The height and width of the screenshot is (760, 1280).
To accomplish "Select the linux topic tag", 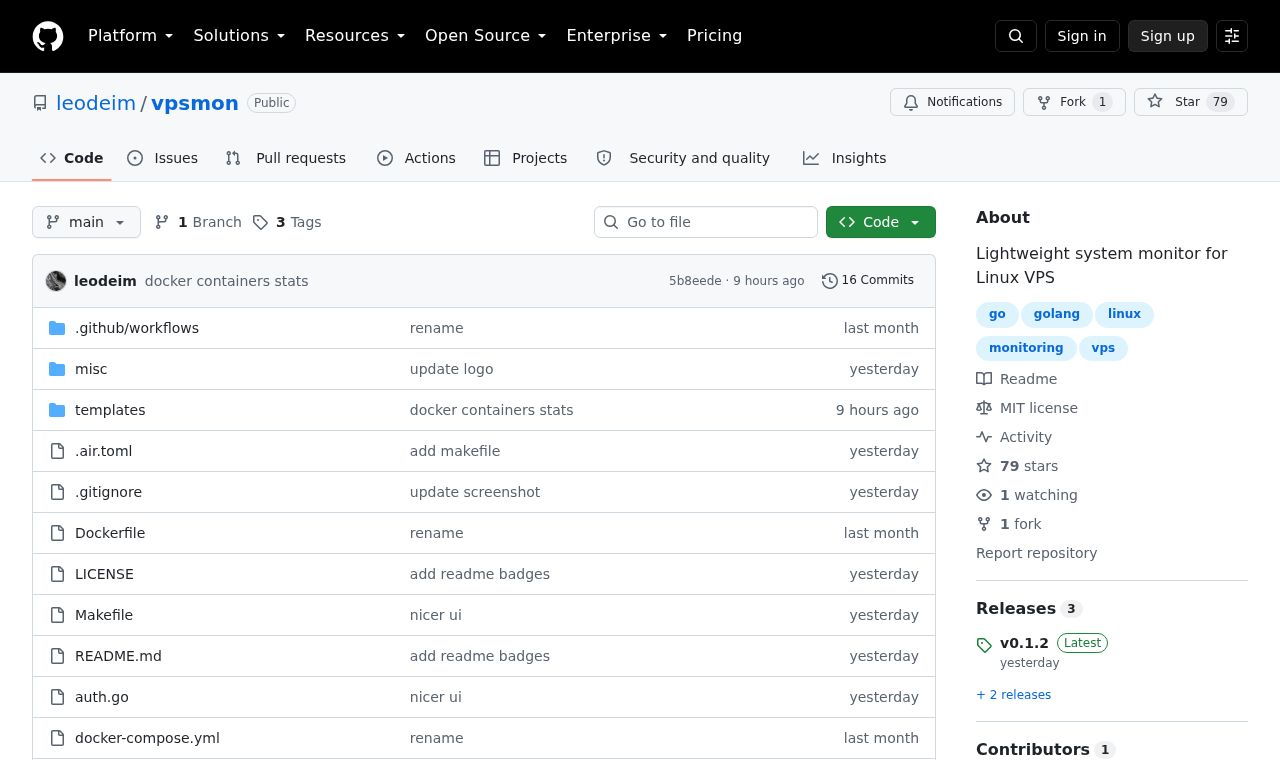I will (x=1124, y=314).
